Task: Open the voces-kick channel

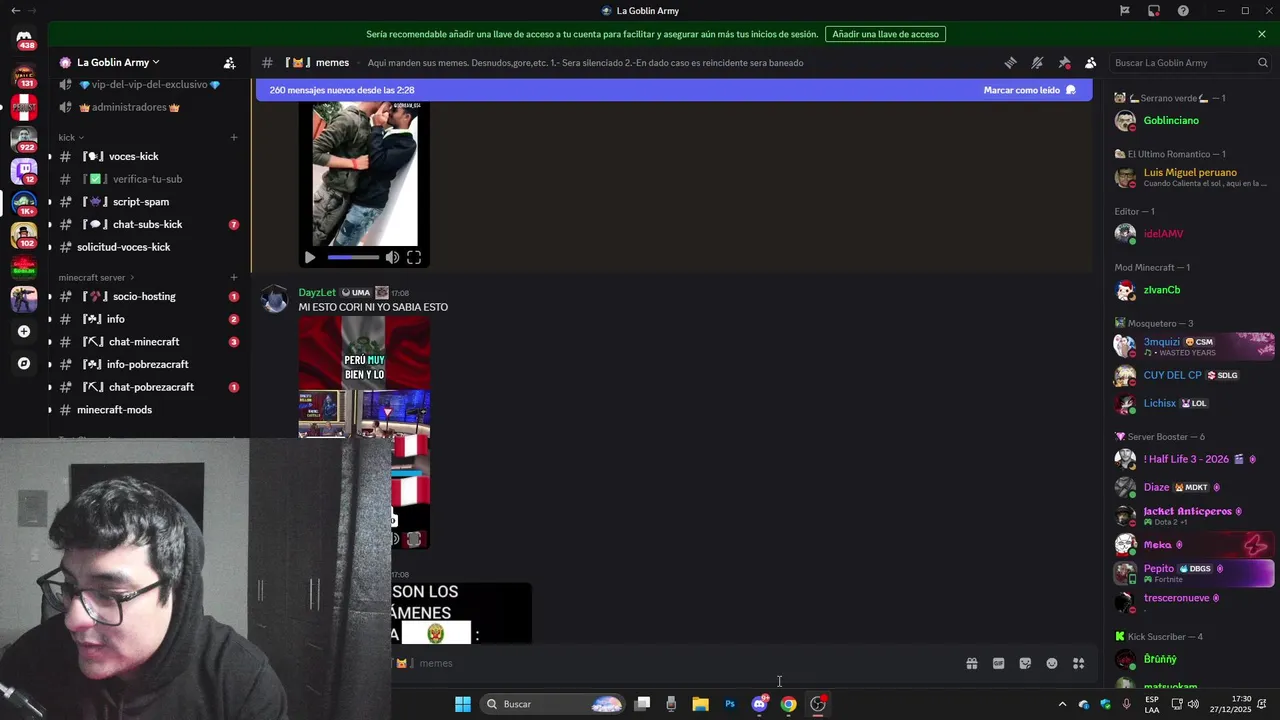Action: [148, 156]
